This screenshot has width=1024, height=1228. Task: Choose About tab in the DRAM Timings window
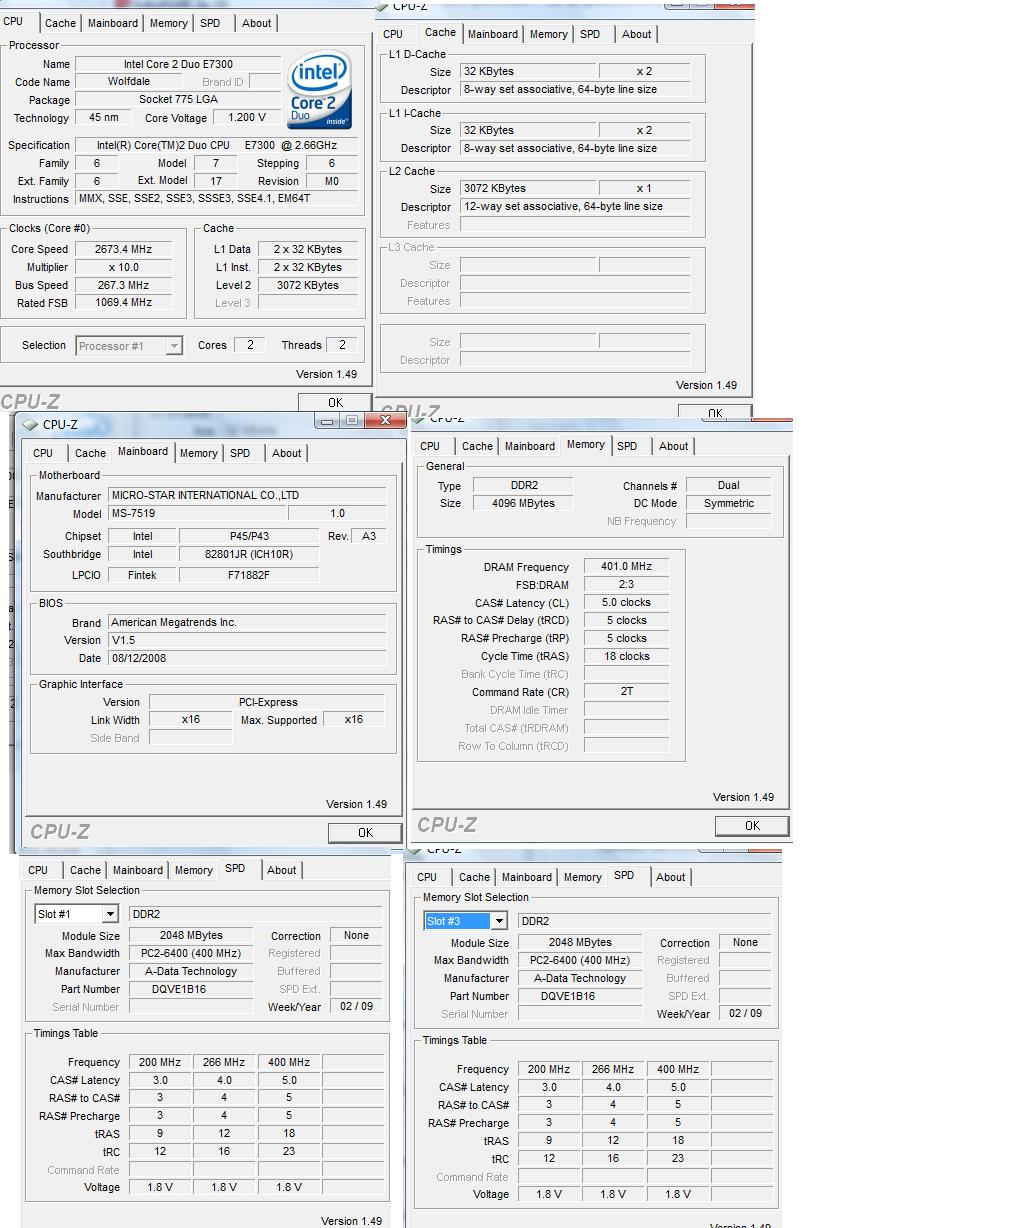pyautogui.click(x=674, y=446)
